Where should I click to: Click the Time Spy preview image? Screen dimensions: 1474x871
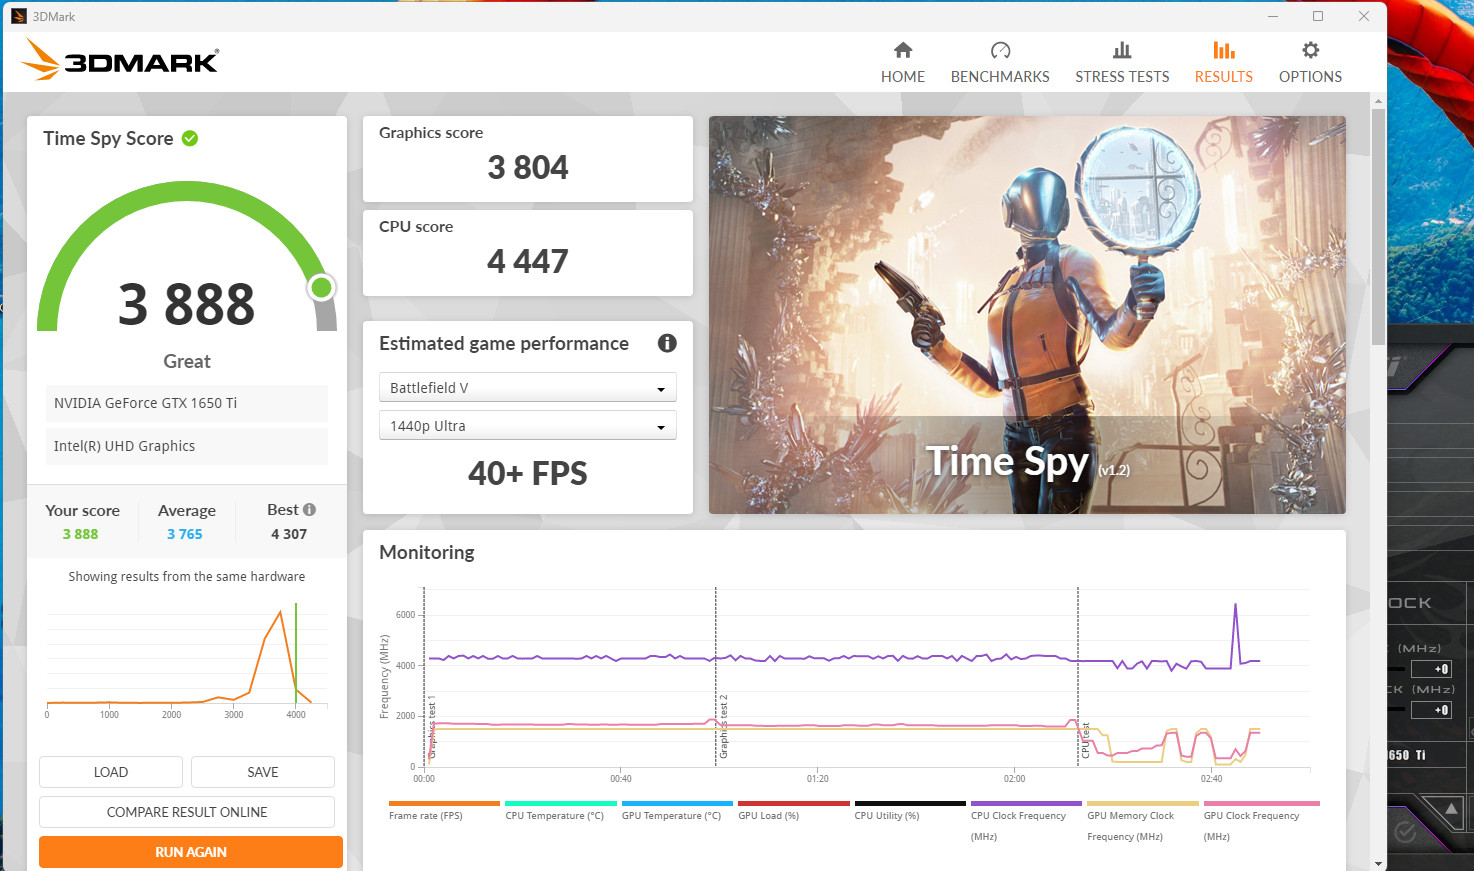pyautogui.click(x=1027, y=315)
